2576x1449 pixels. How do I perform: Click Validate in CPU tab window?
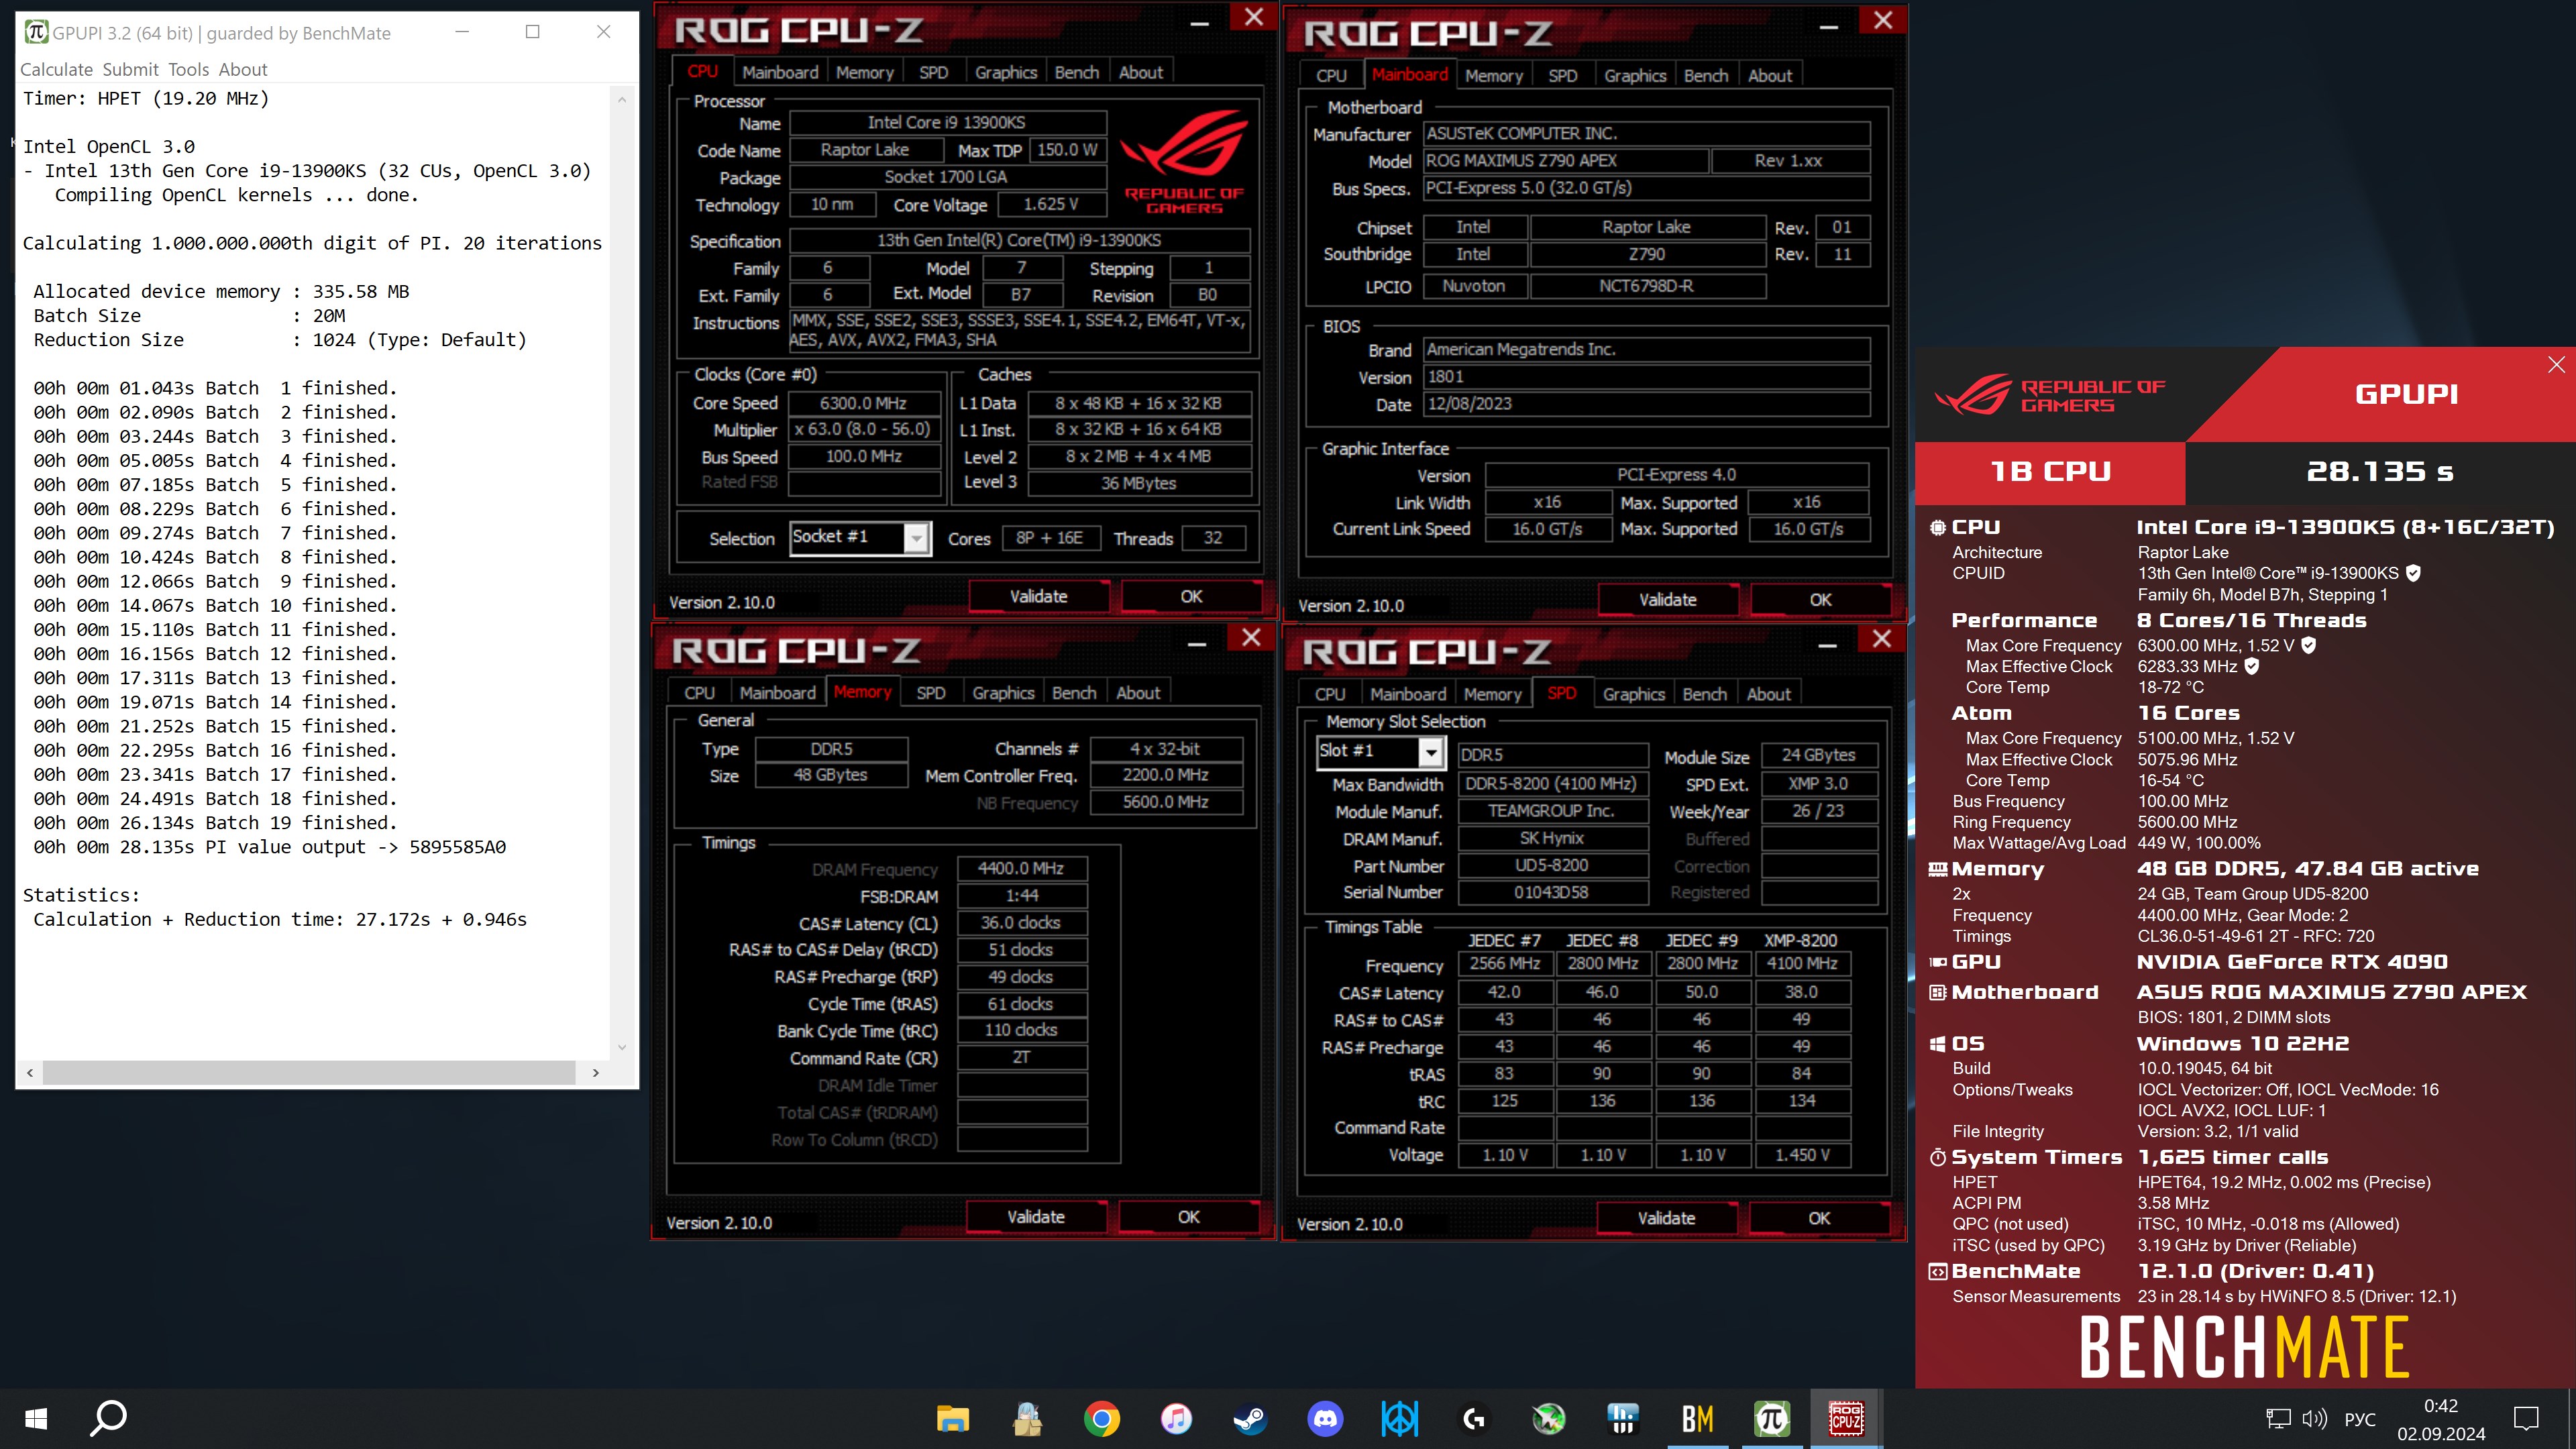point(1038,596)
